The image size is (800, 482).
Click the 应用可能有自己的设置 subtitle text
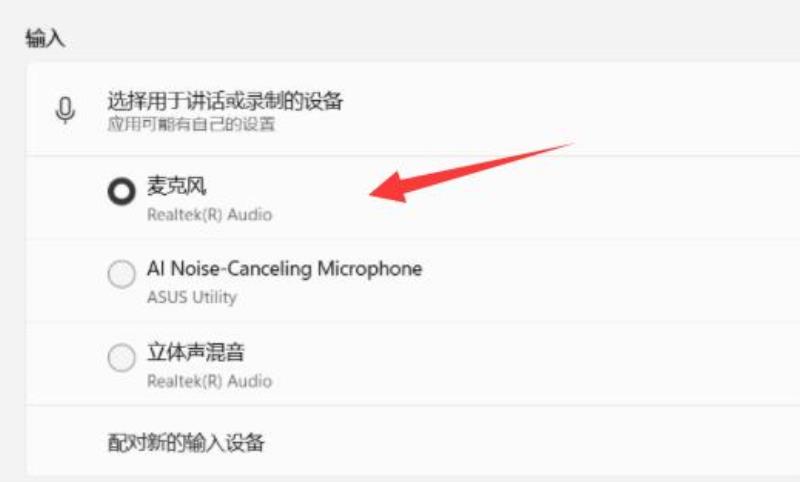(191, 124)
